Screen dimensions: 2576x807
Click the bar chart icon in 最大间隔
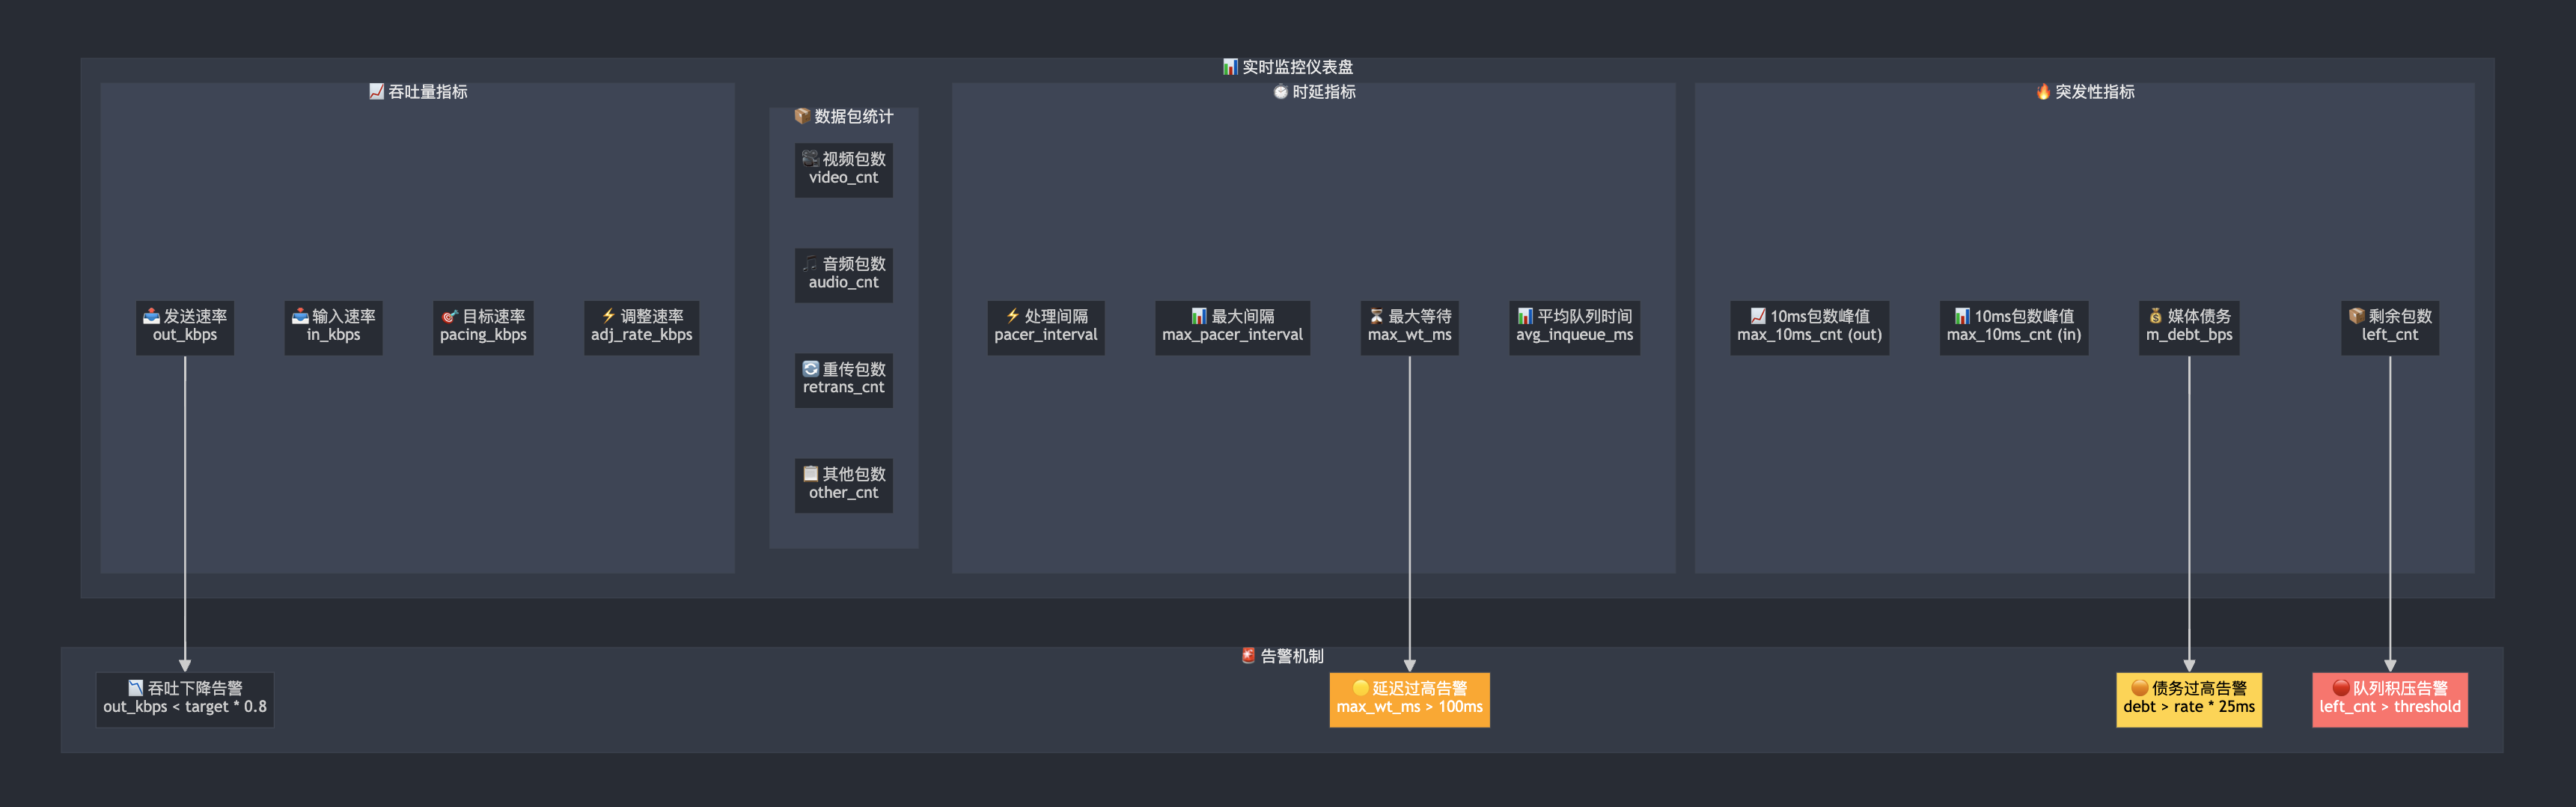click(x=1199, y=316)
